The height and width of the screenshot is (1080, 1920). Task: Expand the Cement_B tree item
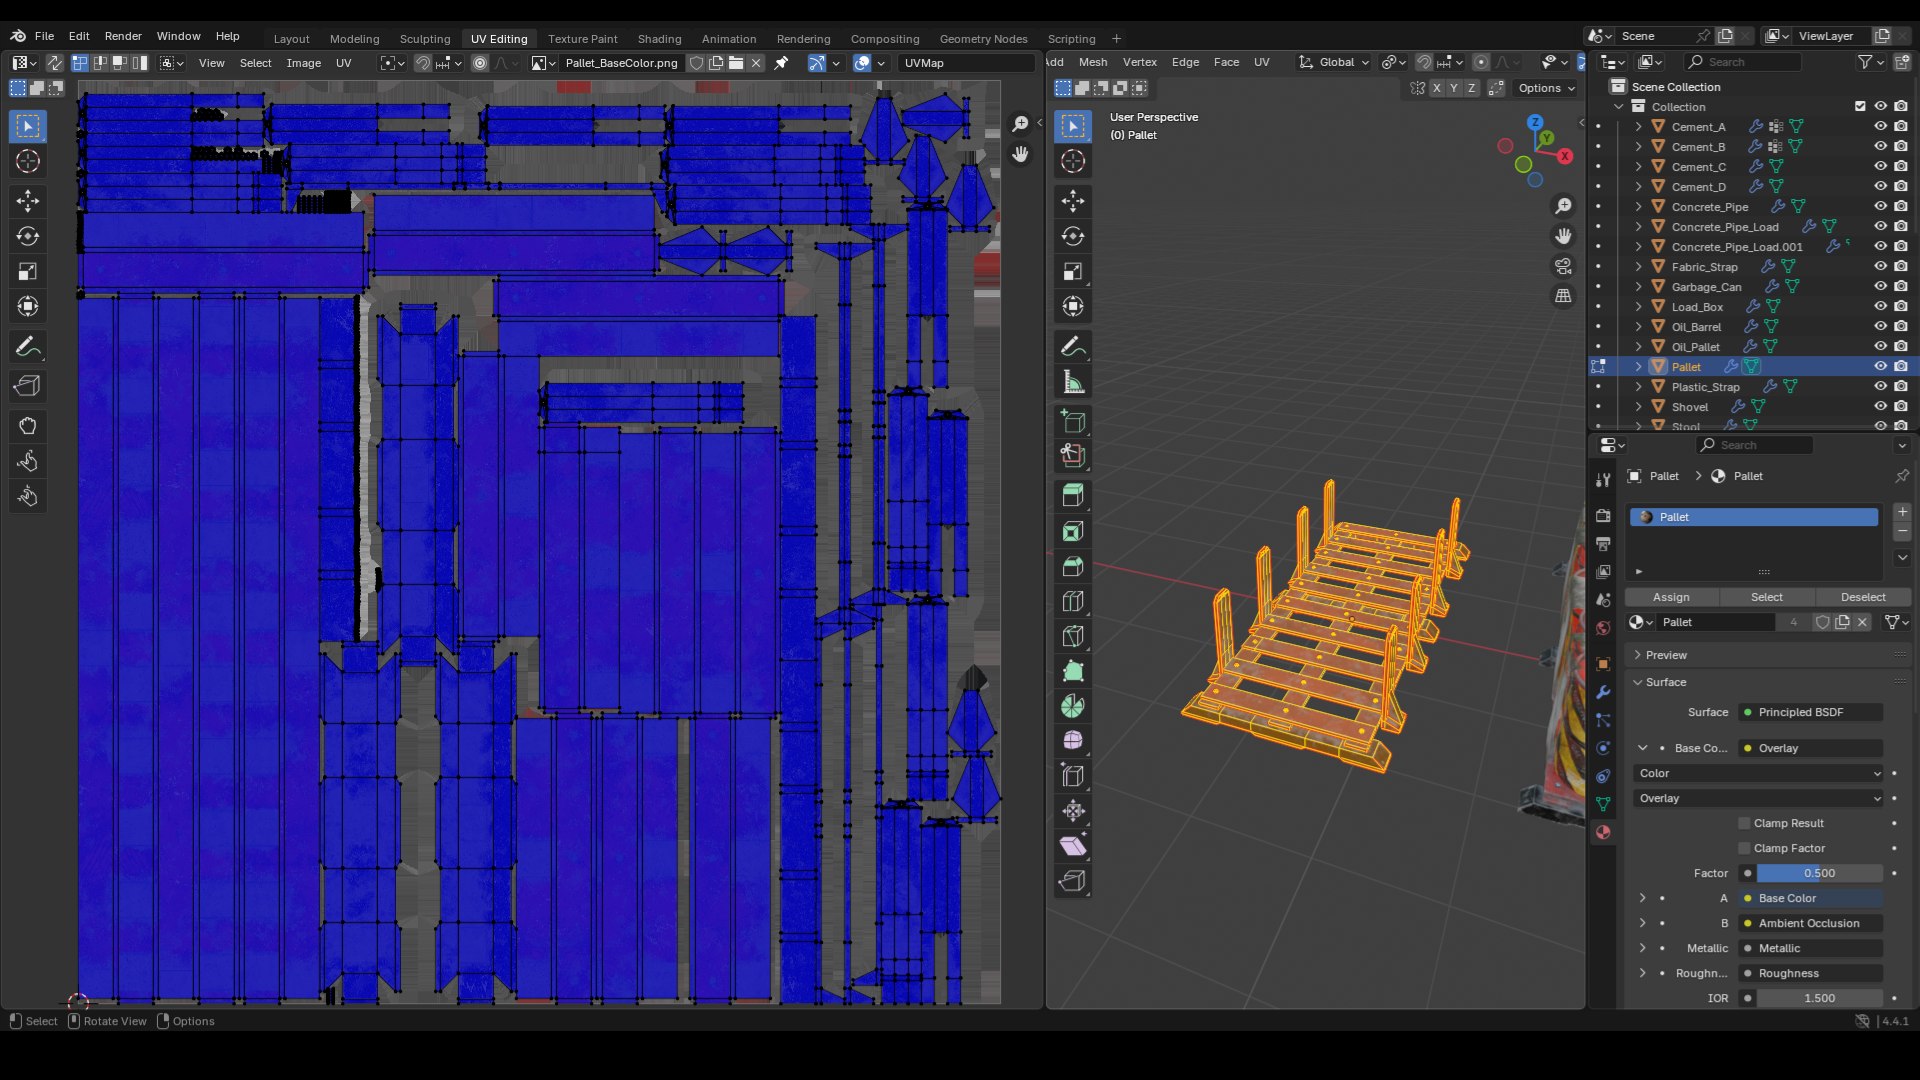pyautogui.click(x=1638, y=147)
